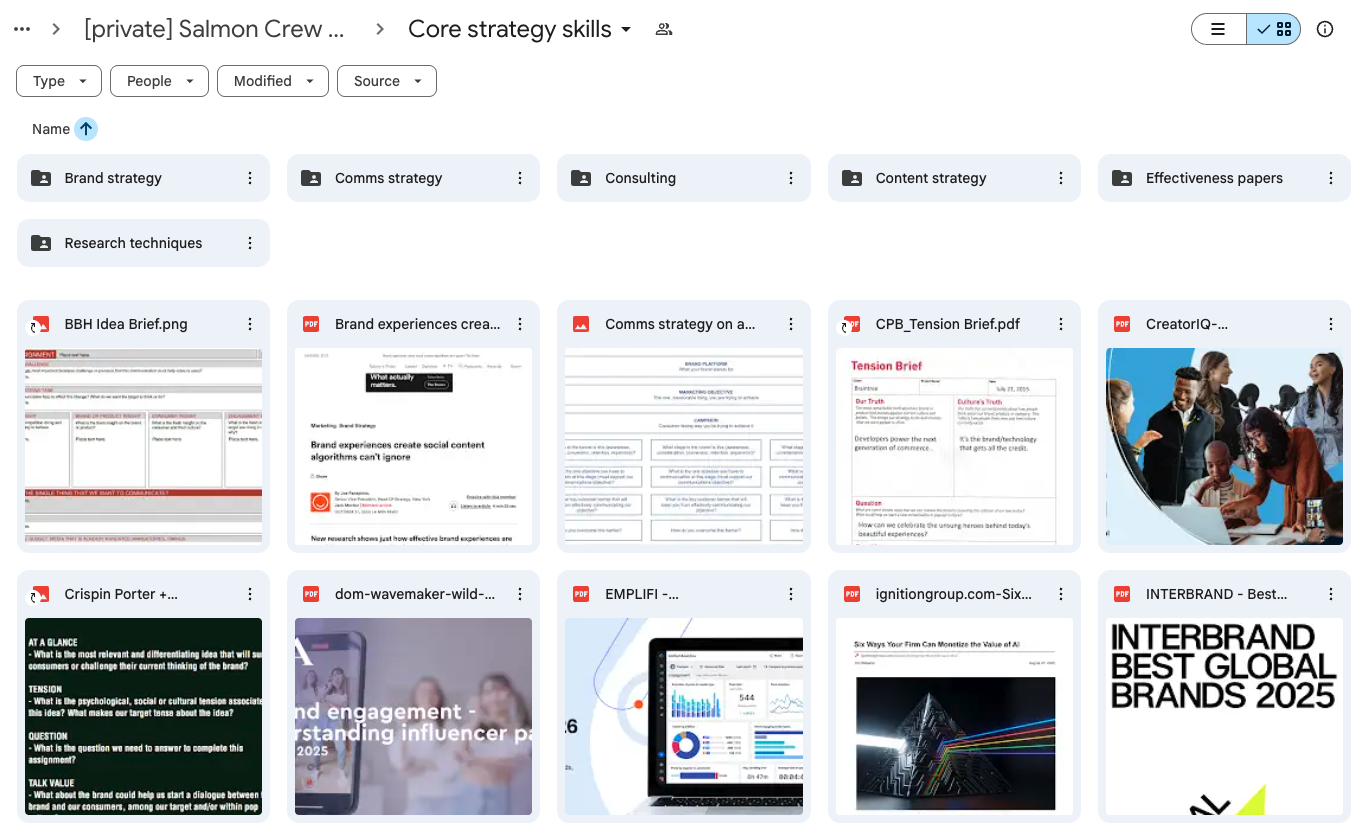Open more actions for Research techniques folder

tap(250, 243)
